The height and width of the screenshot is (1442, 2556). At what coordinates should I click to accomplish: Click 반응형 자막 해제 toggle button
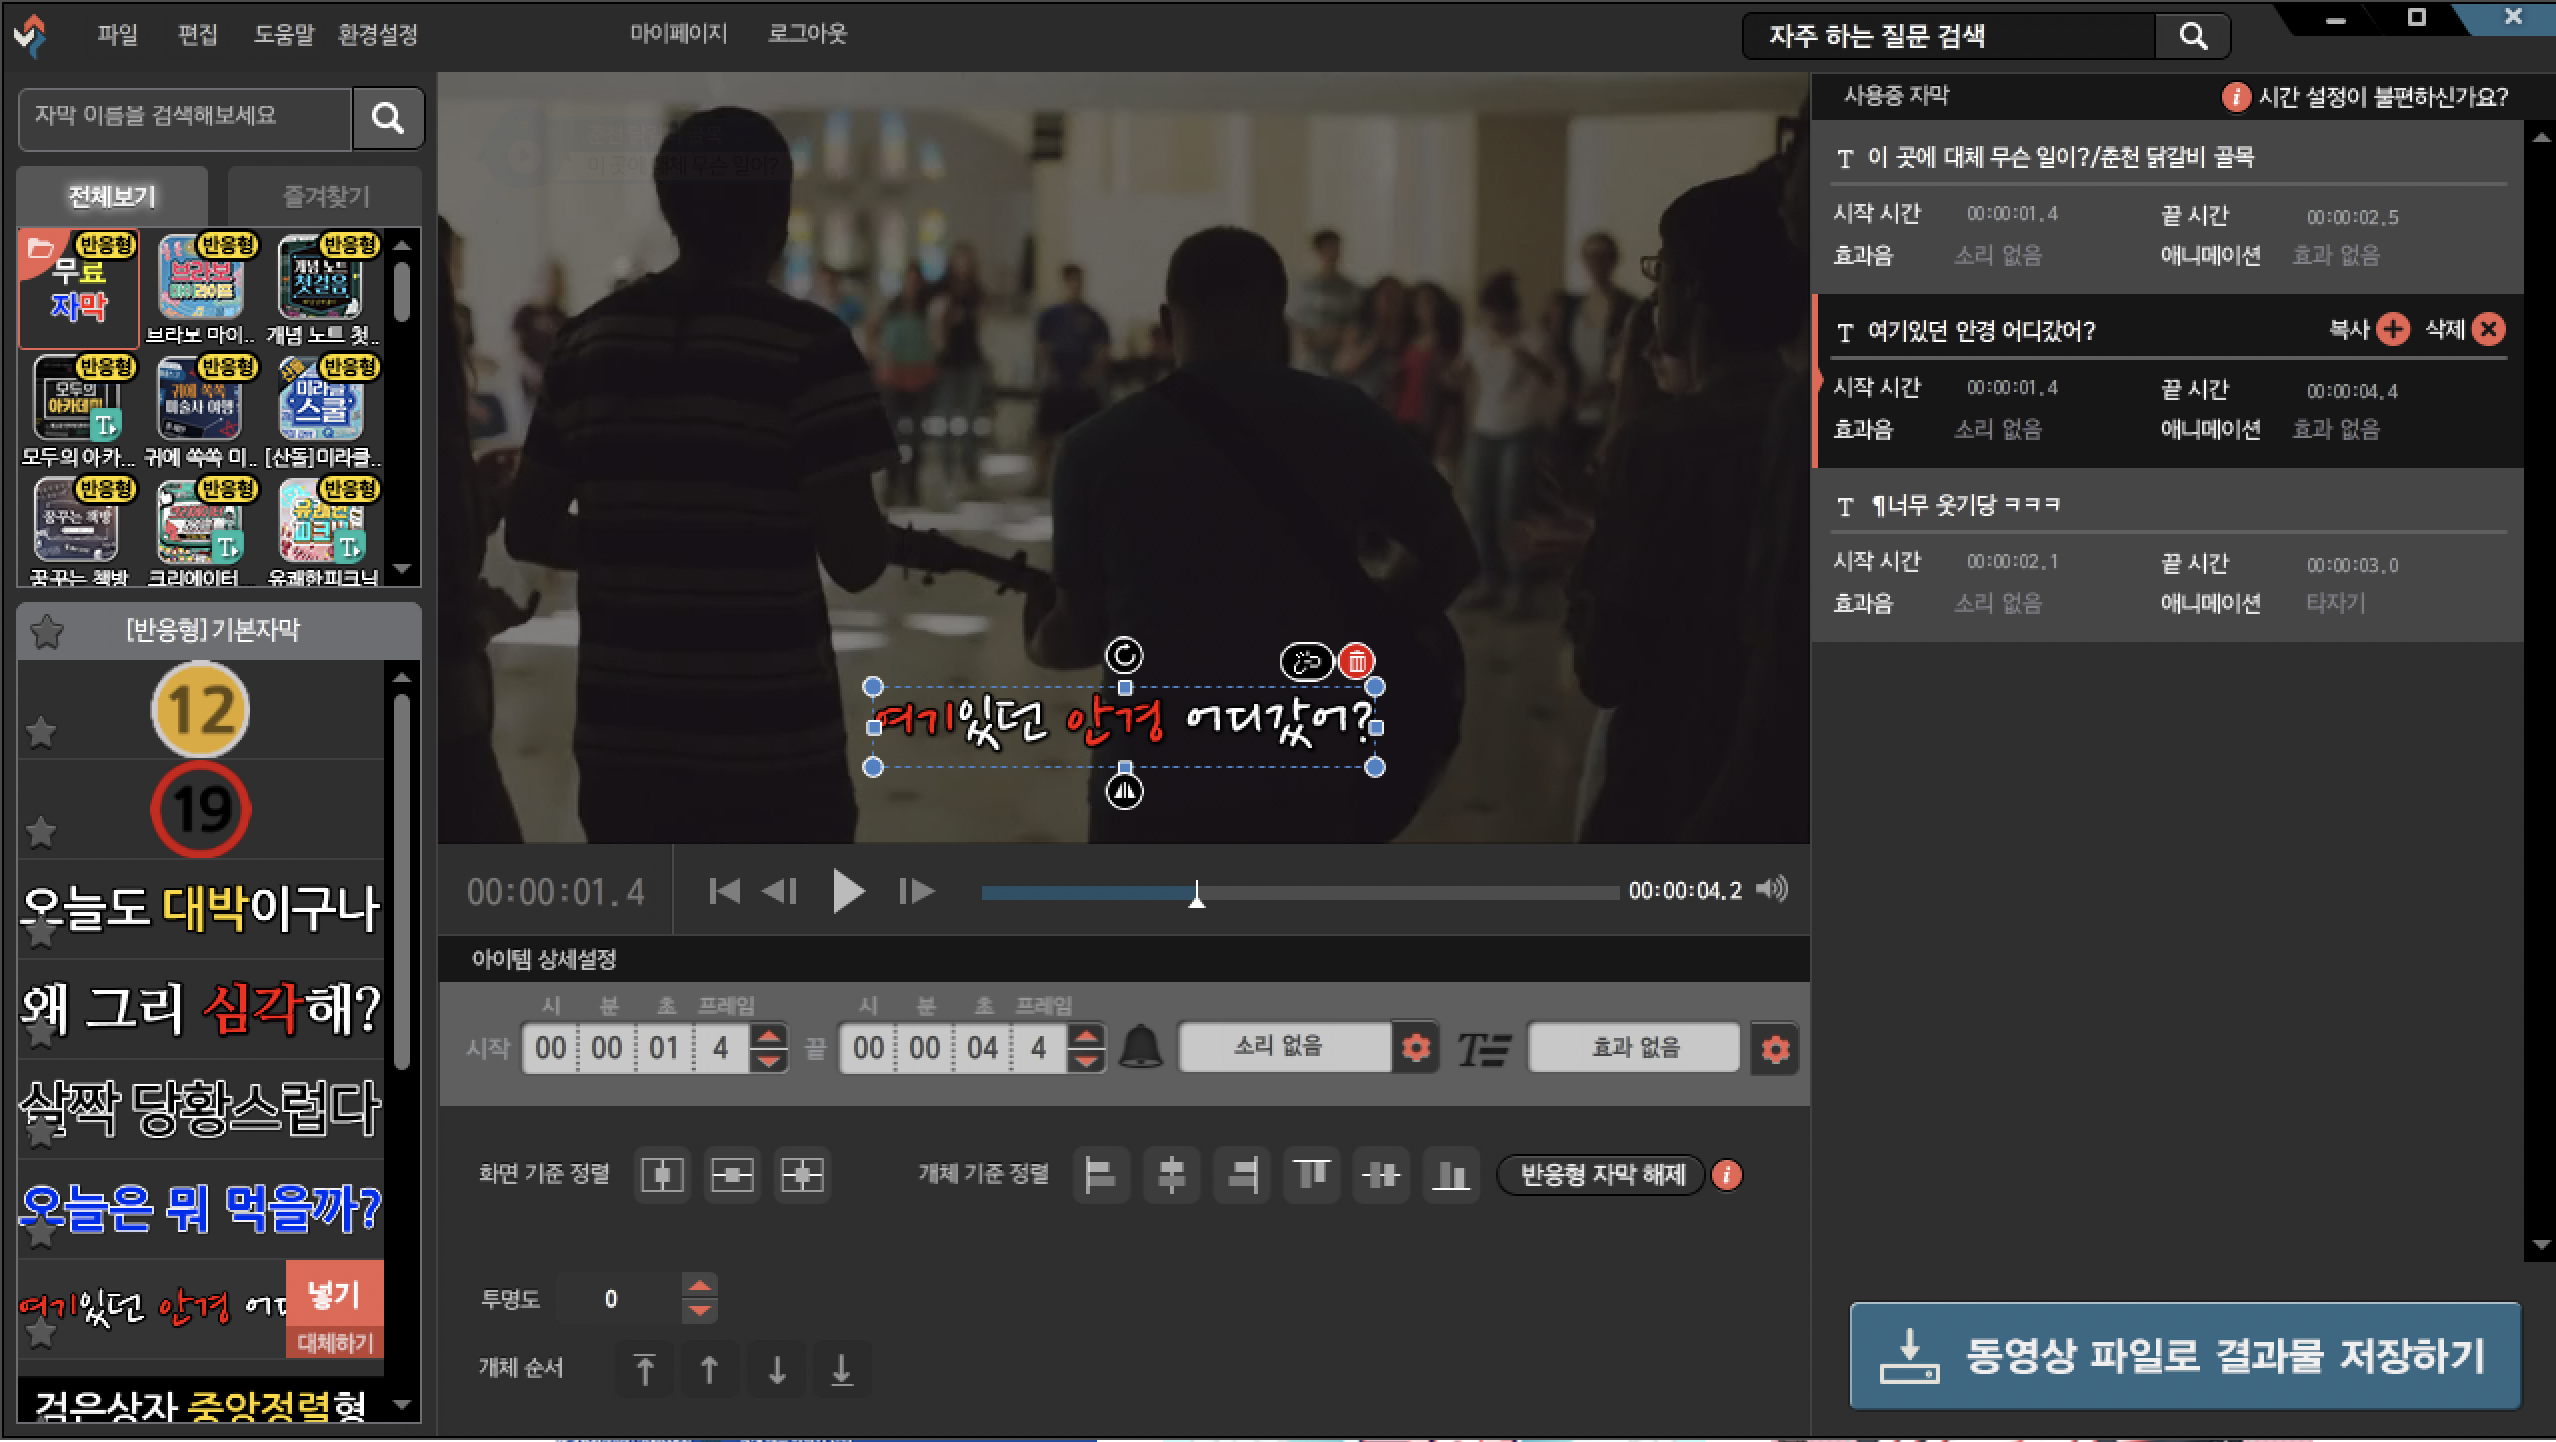[x=1601, y=1174]
